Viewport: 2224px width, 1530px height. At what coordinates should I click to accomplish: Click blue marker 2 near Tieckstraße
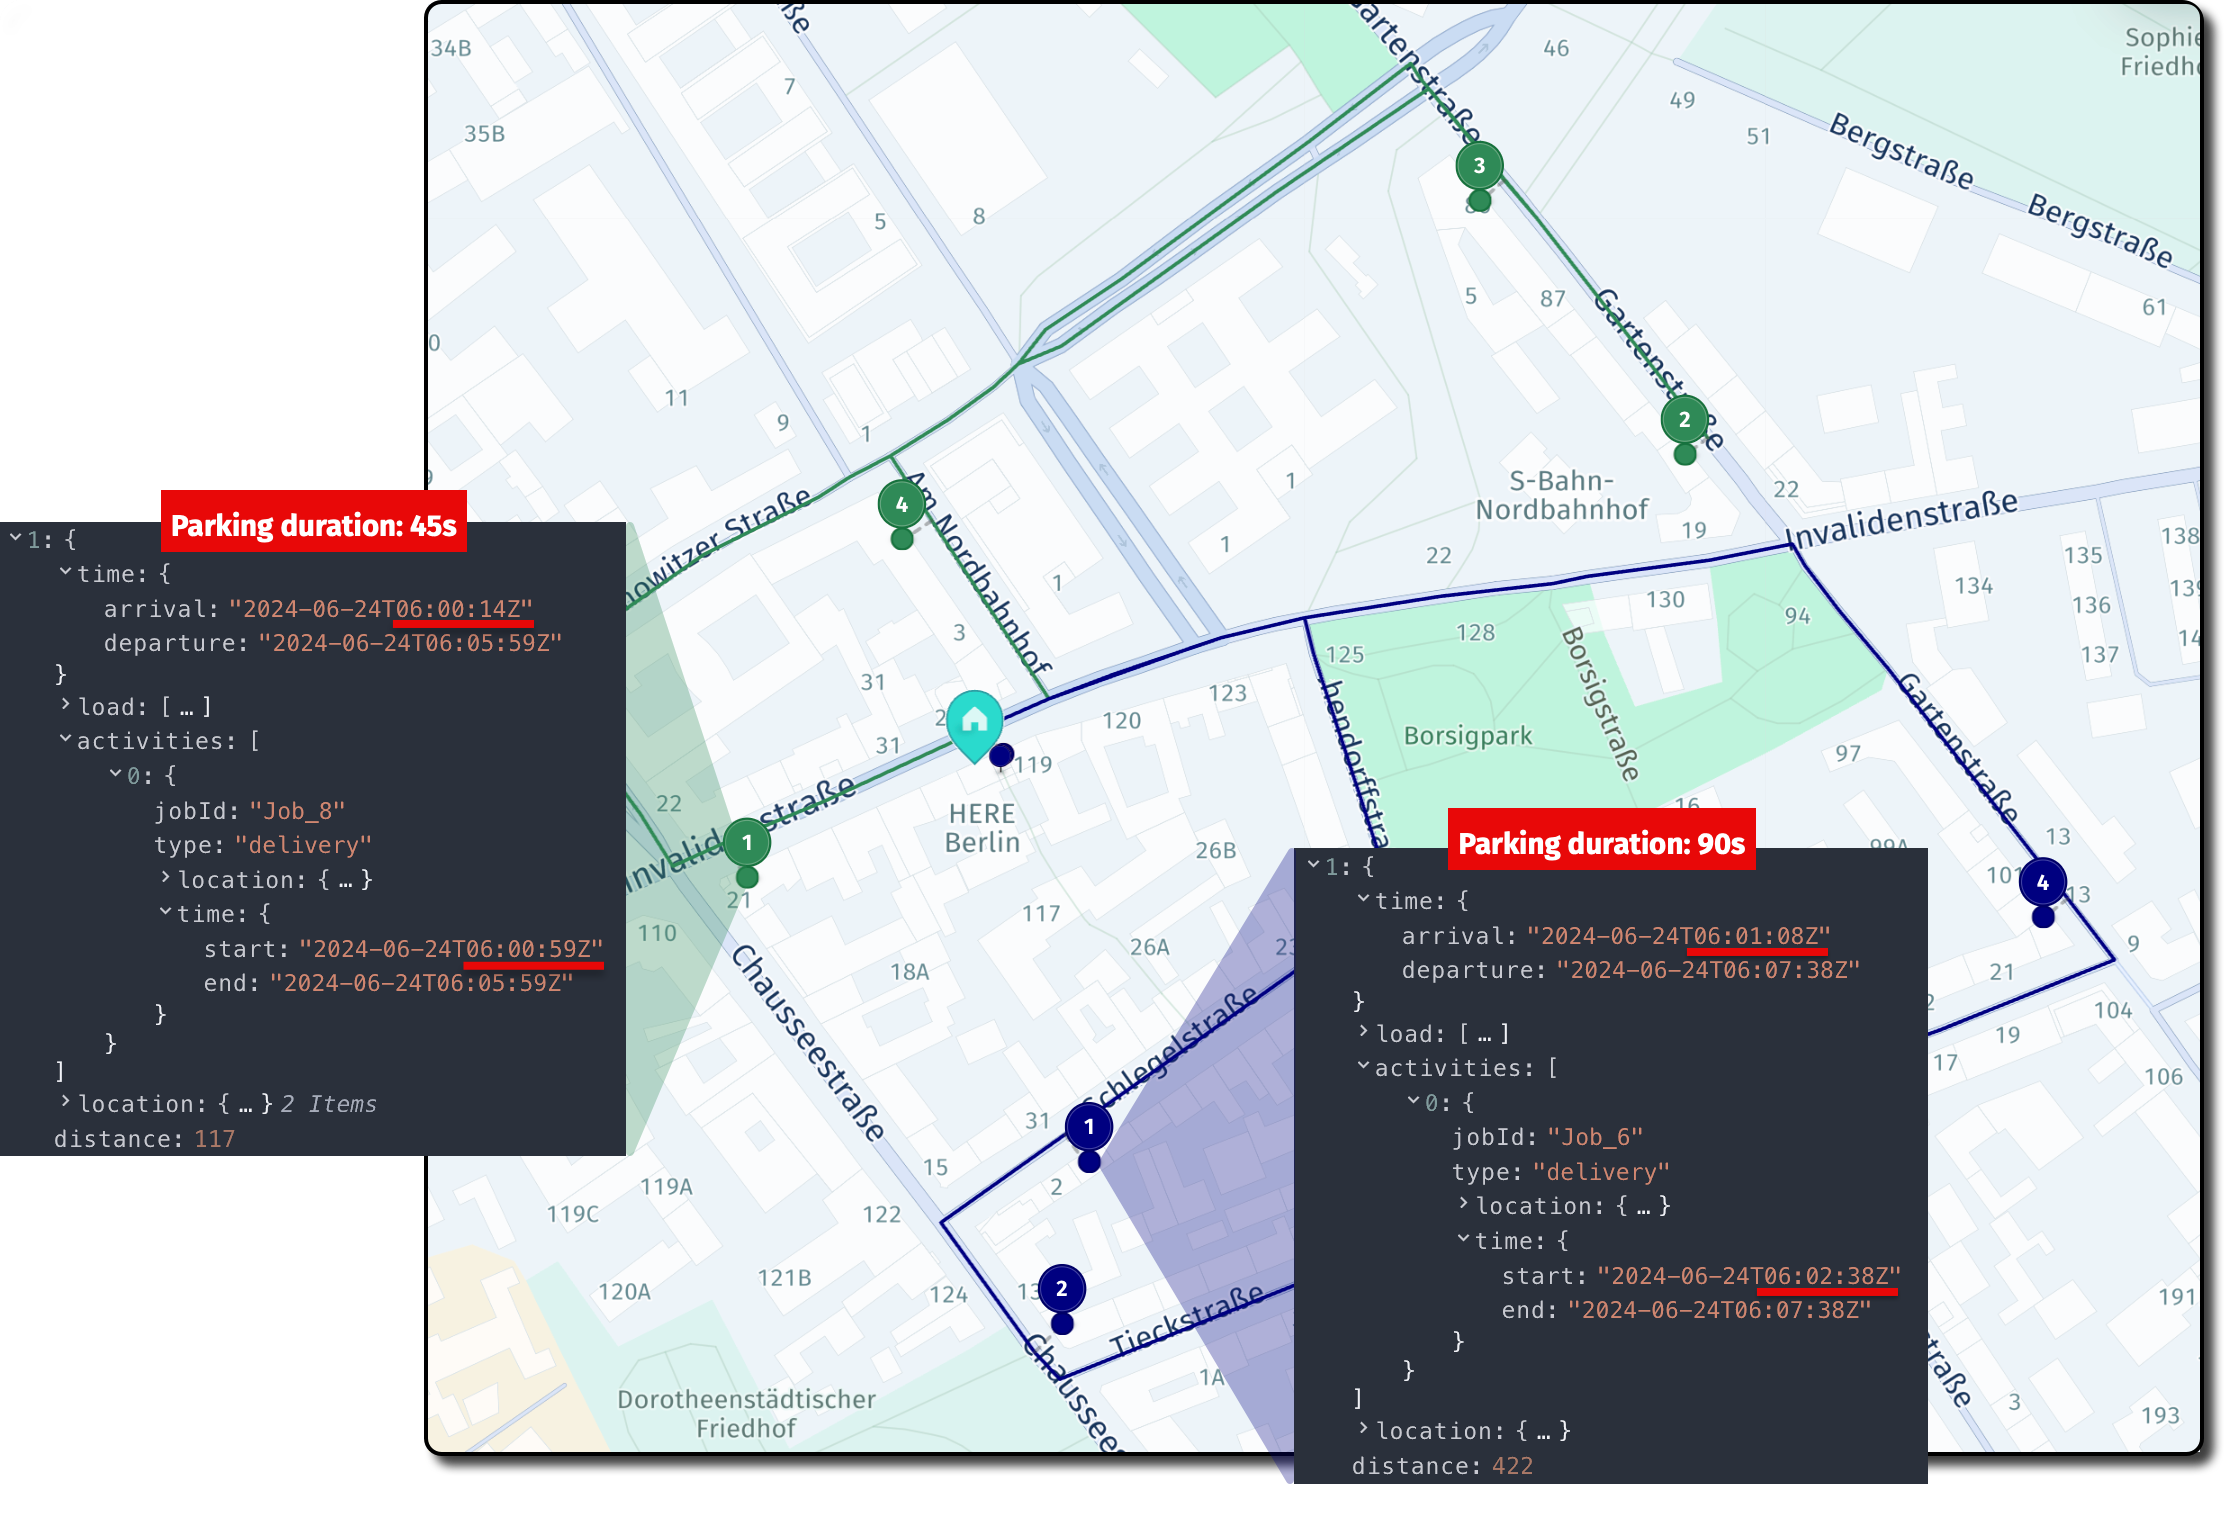click(x=1062, y=1290)
